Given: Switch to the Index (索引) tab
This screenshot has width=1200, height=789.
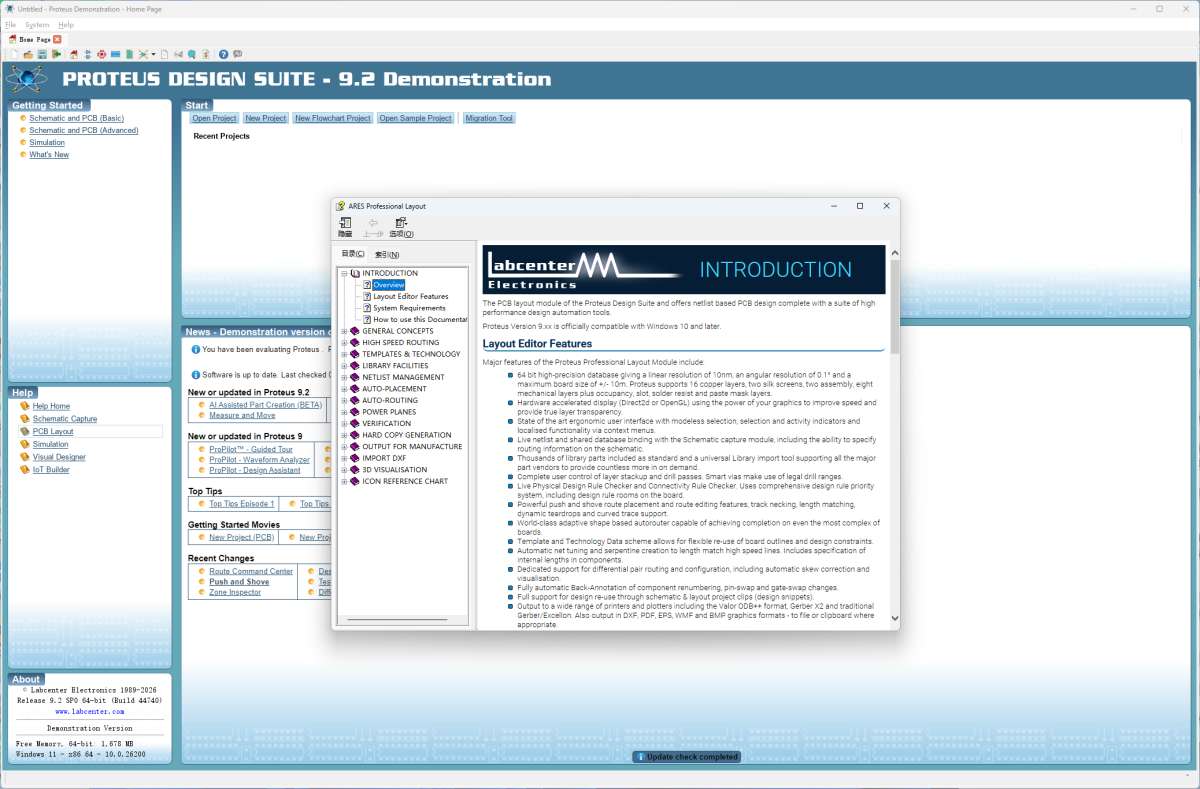Looking at the screenshot, I should [x=387, y=254].
